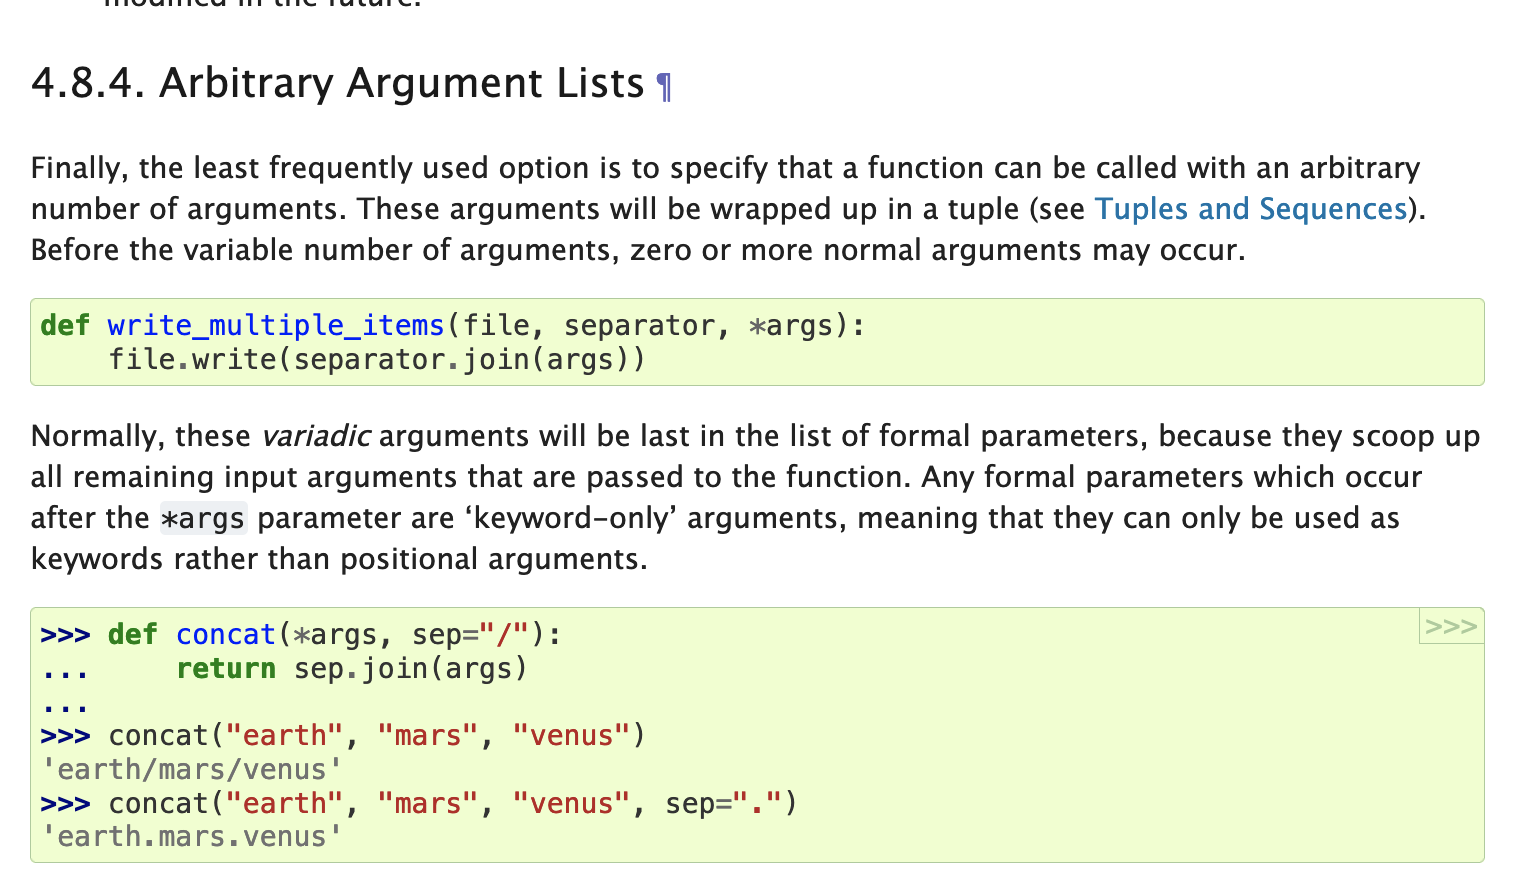Screen dimensions: 1518x890
Task: Click the output 'earth/mars/venus'
Action: tap(191, 770)
